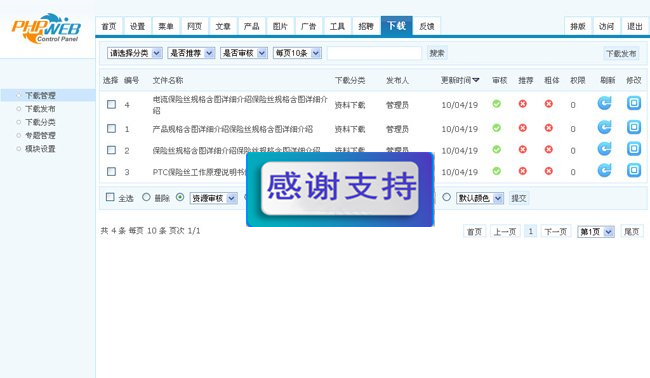
Task: Switch to the 产品 tab
Action: tap(252, 26)
